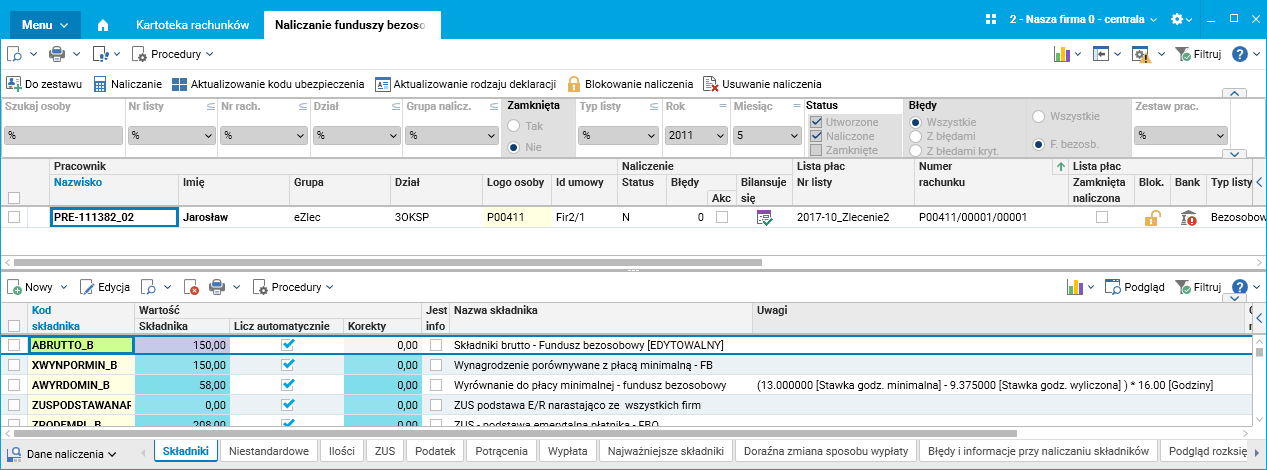Click the help icon in lower toolbar
Image resolution: width=1267 pixels, height=470 pixels.
(1239, 287)
